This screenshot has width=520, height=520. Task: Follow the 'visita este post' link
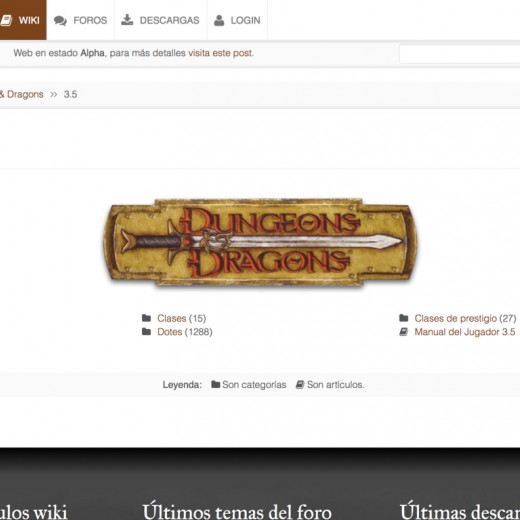(x=221, y=53)
